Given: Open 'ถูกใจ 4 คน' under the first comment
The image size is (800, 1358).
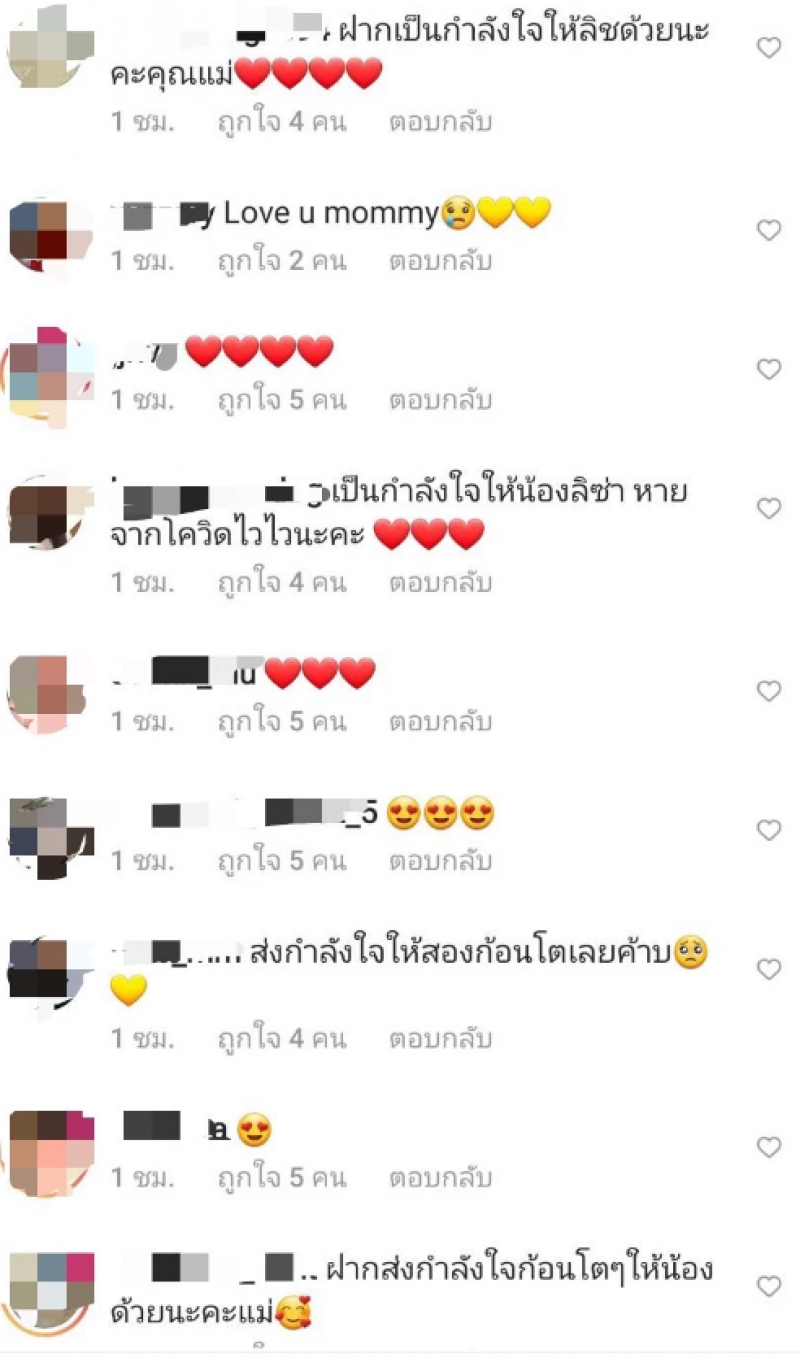Looking at the screenshot, I should click(282, 123).
